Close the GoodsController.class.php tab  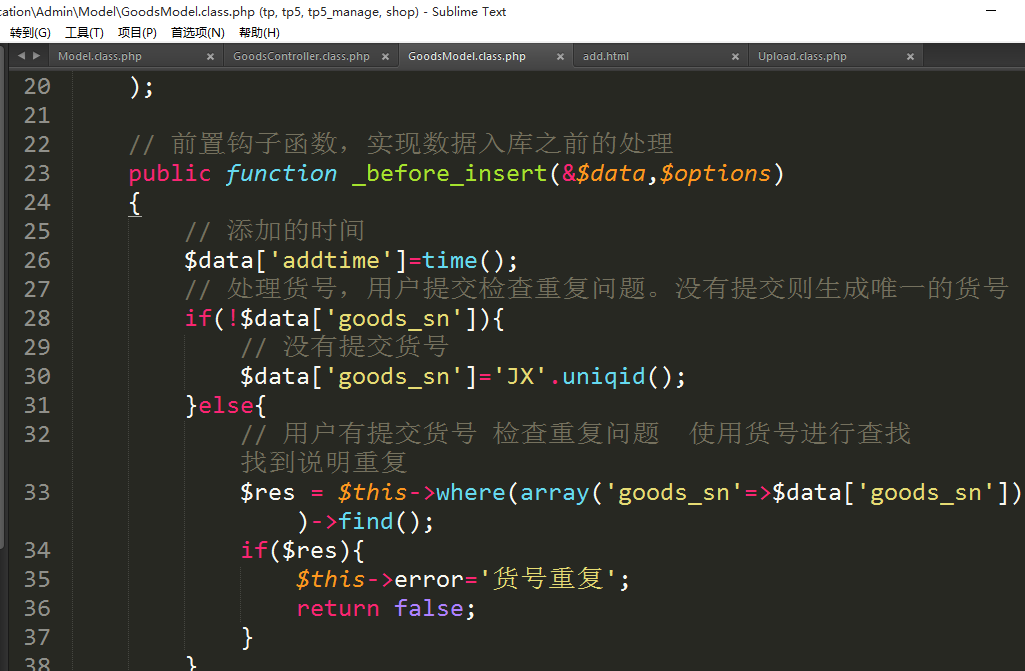(385, 57)
